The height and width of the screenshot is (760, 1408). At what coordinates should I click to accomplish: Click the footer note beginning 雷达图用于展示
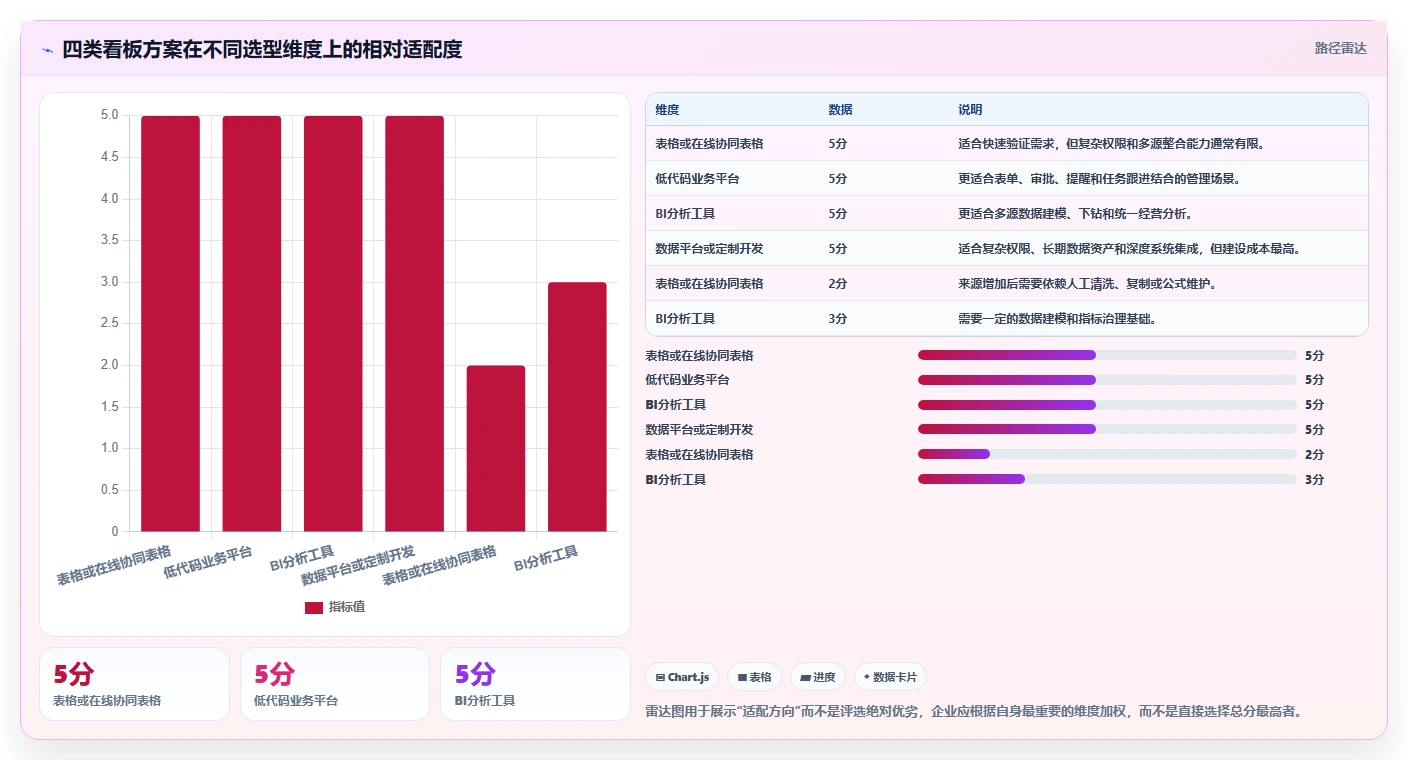coord(975,712)
